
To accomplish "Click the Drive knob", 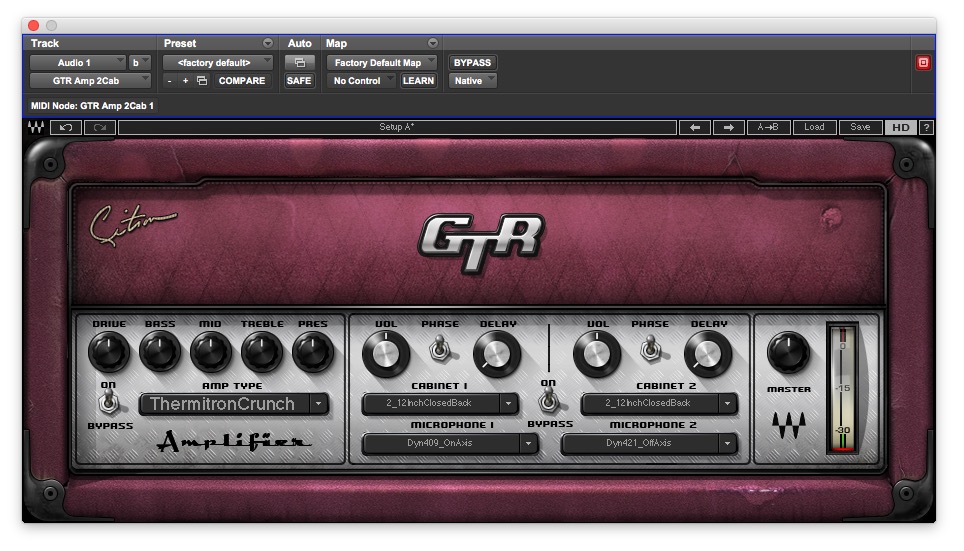I will (109, 352).
